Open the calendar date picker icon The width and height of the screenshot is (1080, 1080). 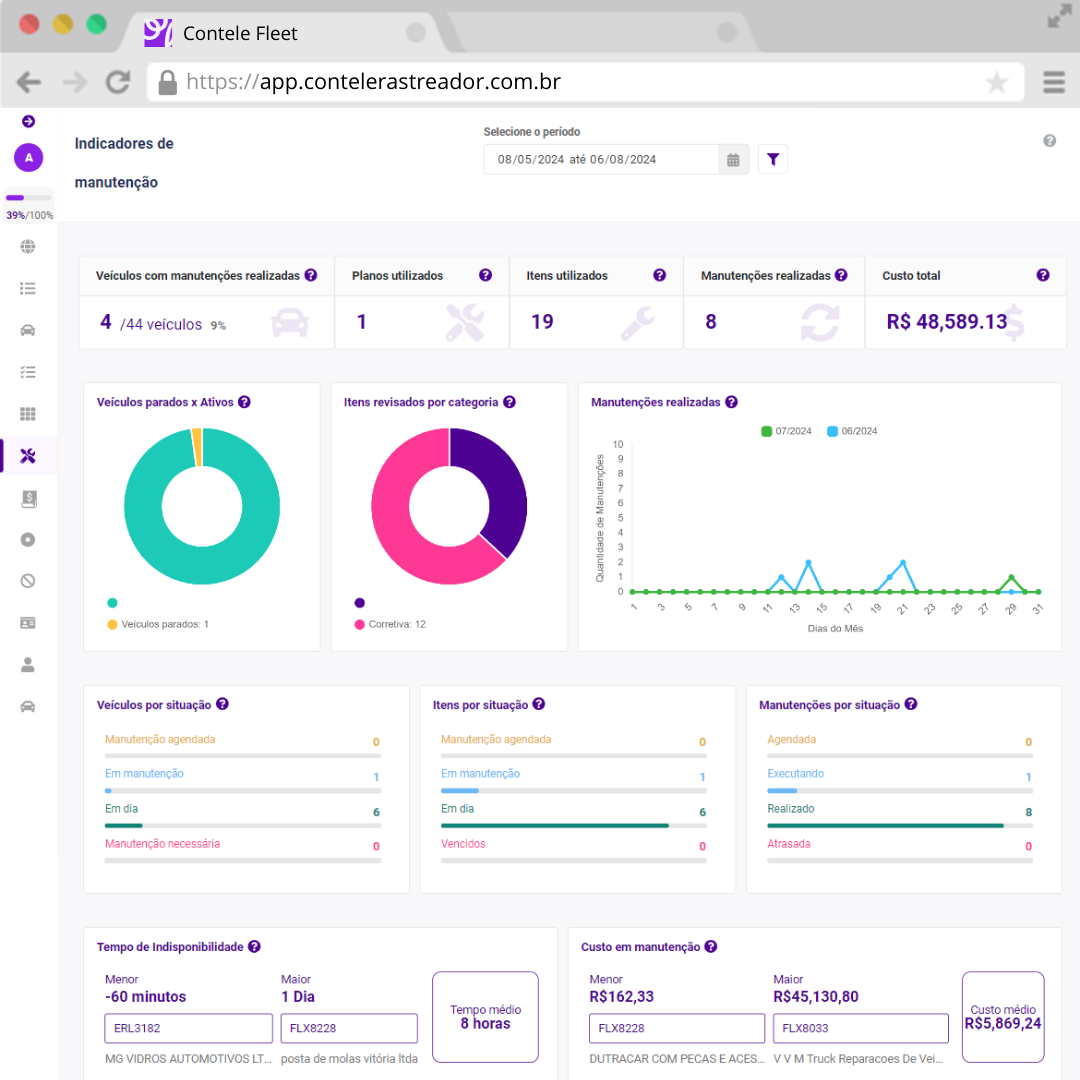[733, 159]
